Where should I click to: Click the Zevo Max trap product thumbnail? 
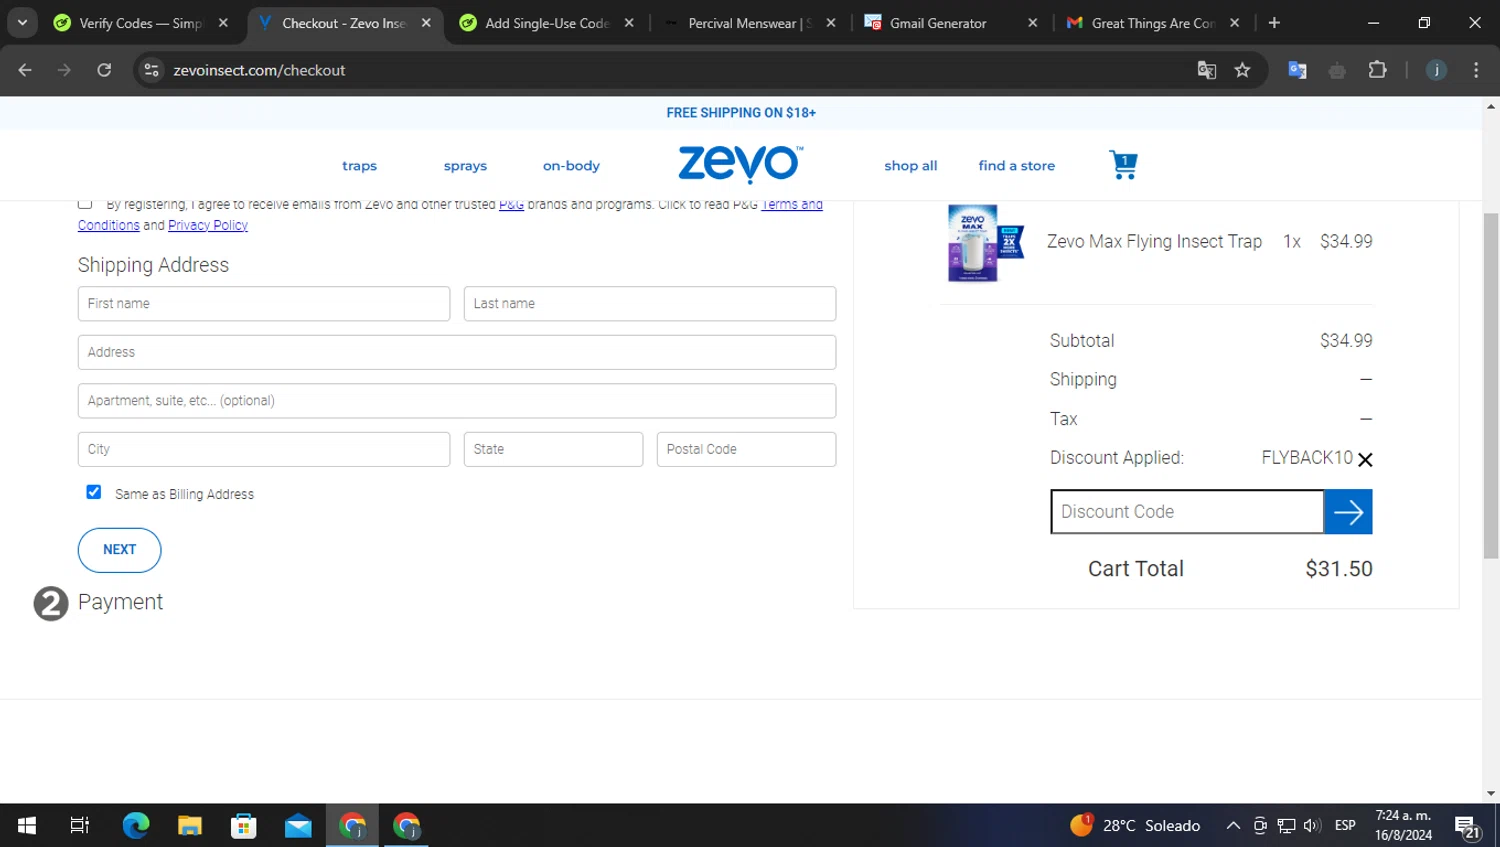[x=985, y=243]
